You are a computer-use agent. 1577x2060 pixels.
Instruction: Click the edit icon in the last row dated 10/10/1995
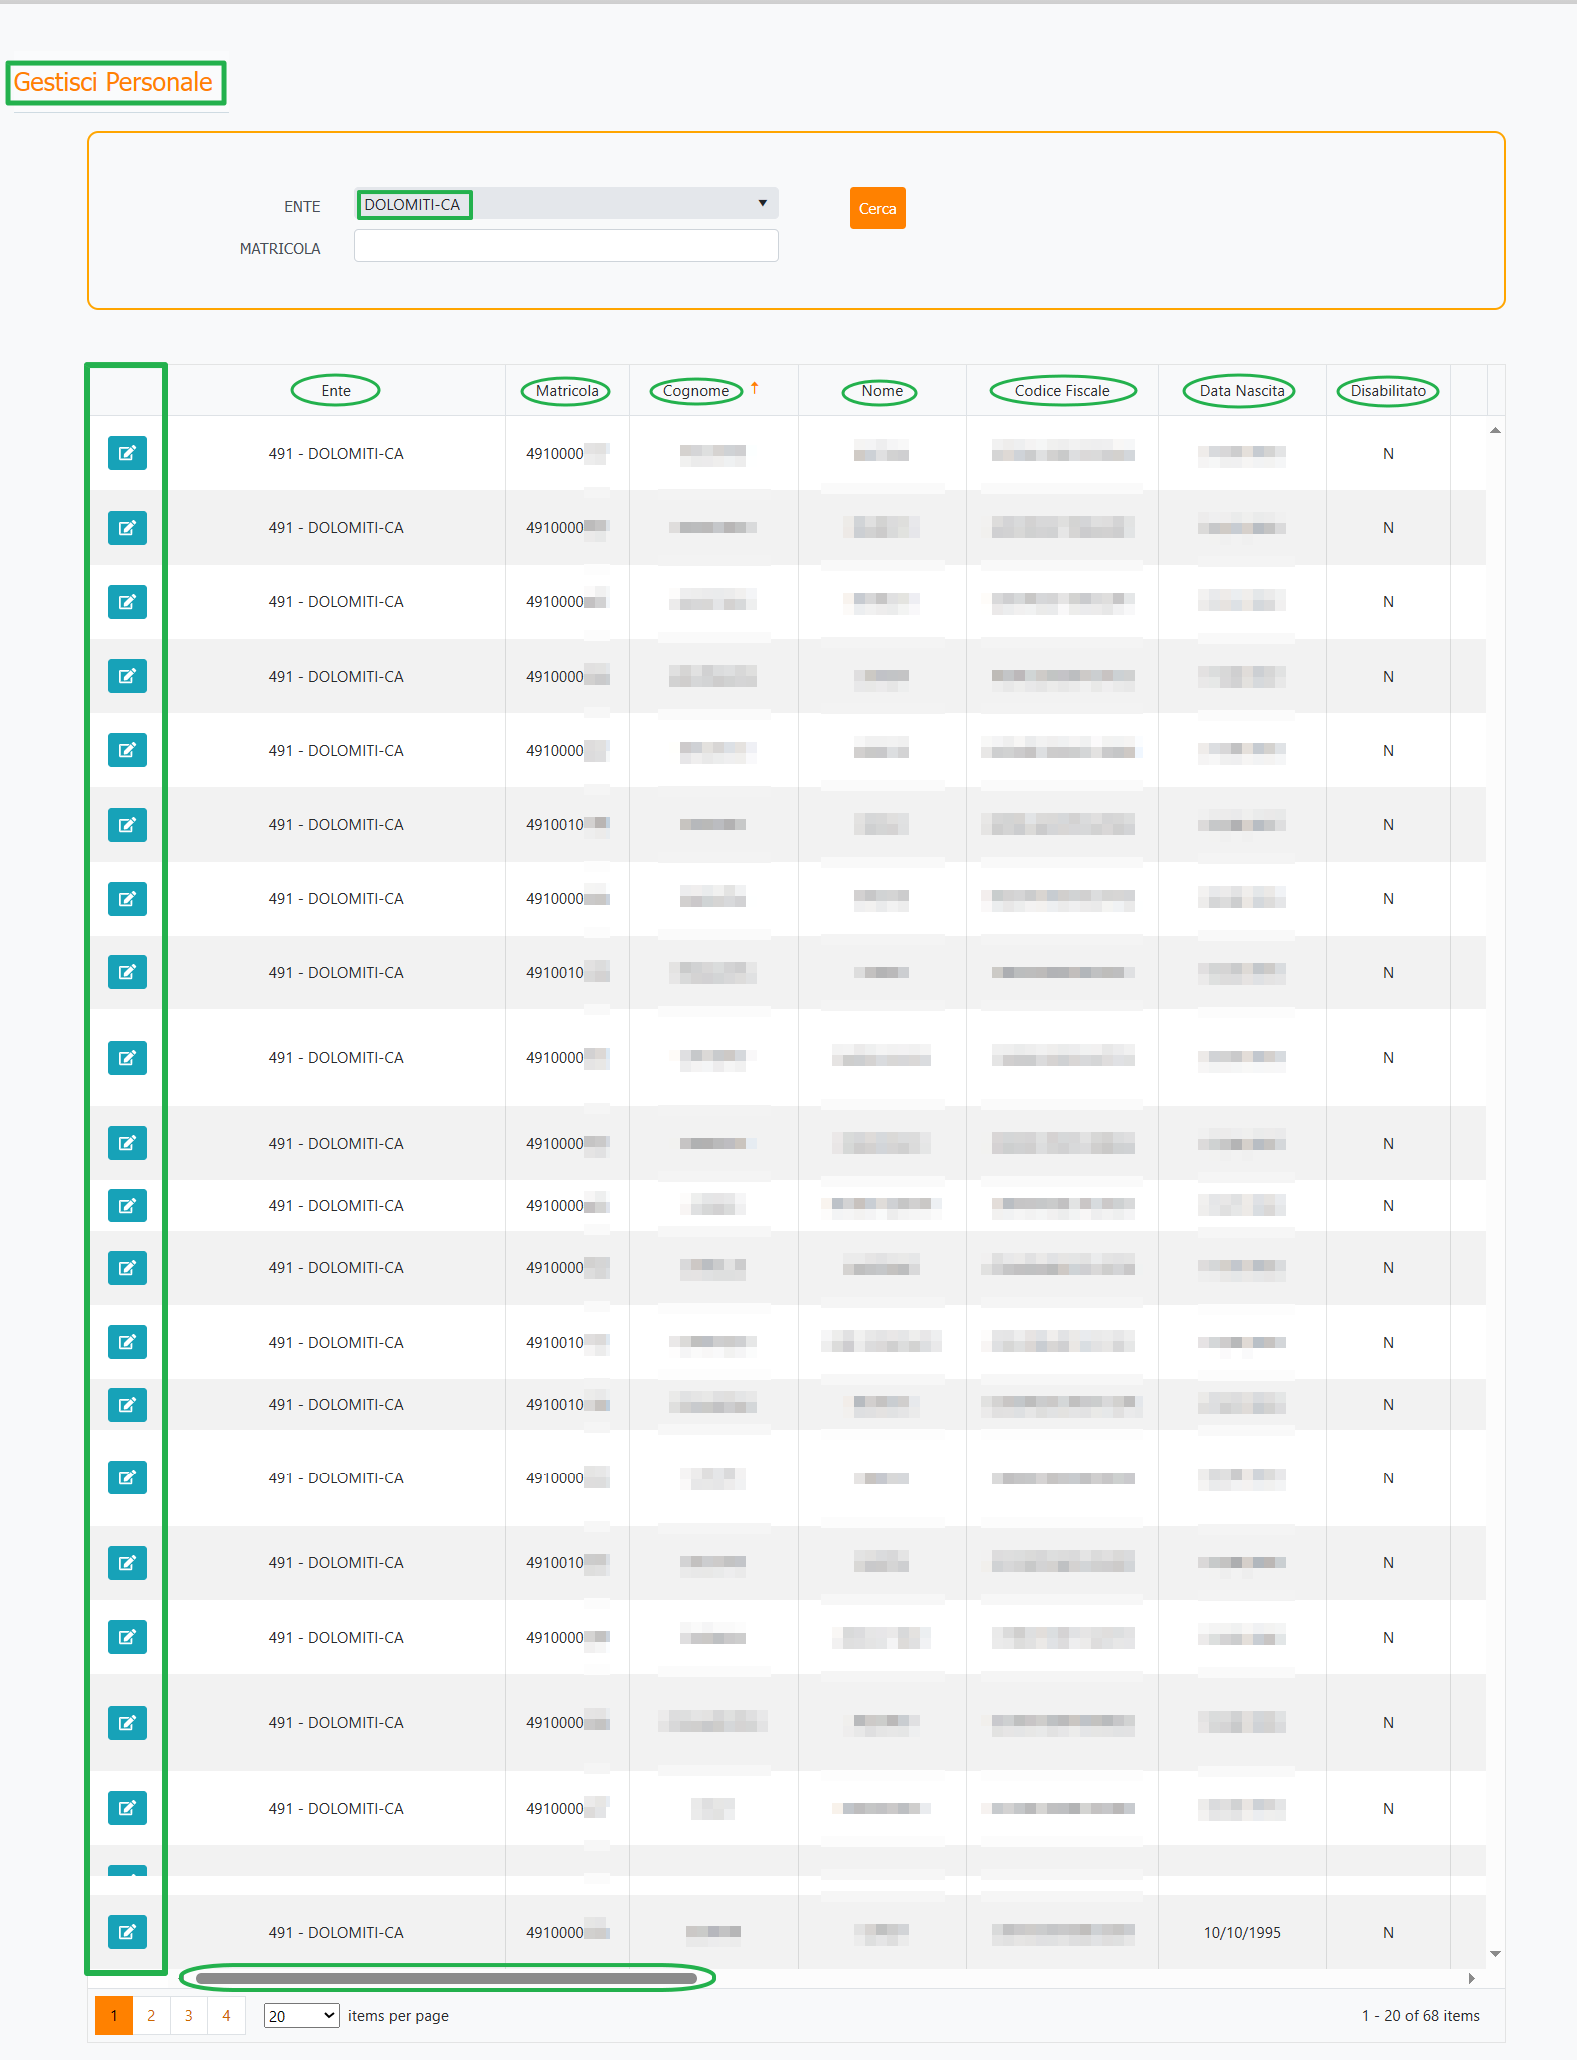point(127,1932)
